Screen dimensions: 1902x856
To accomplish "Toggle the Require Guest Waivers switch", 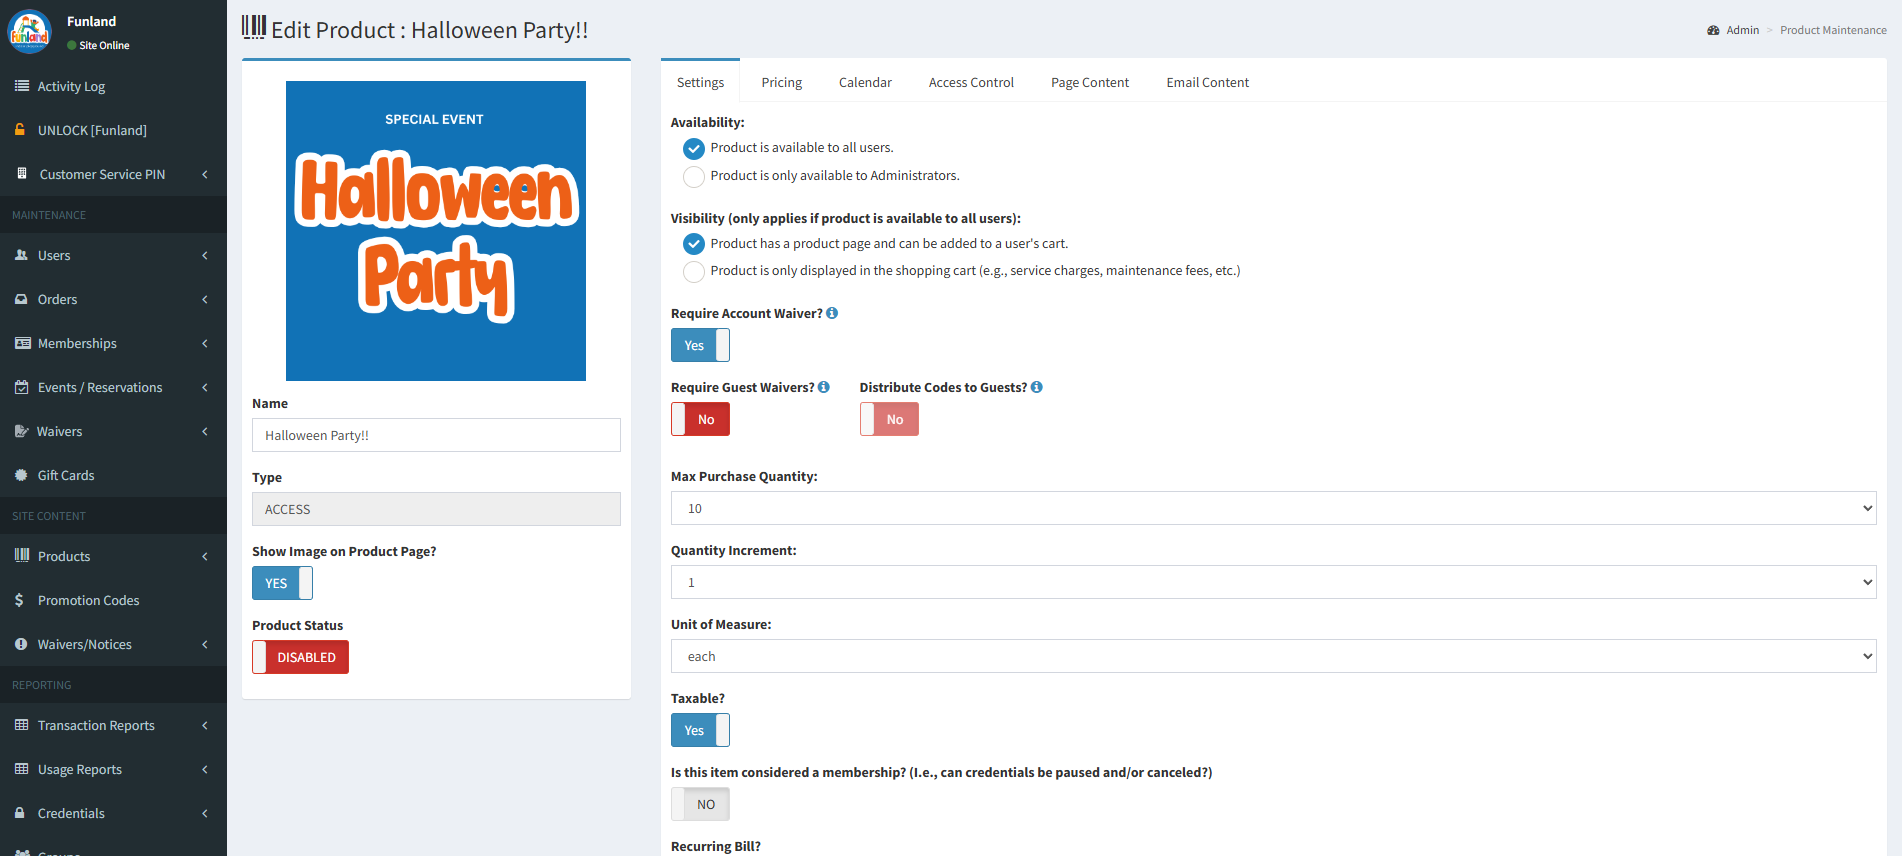I will click(700, 419).
